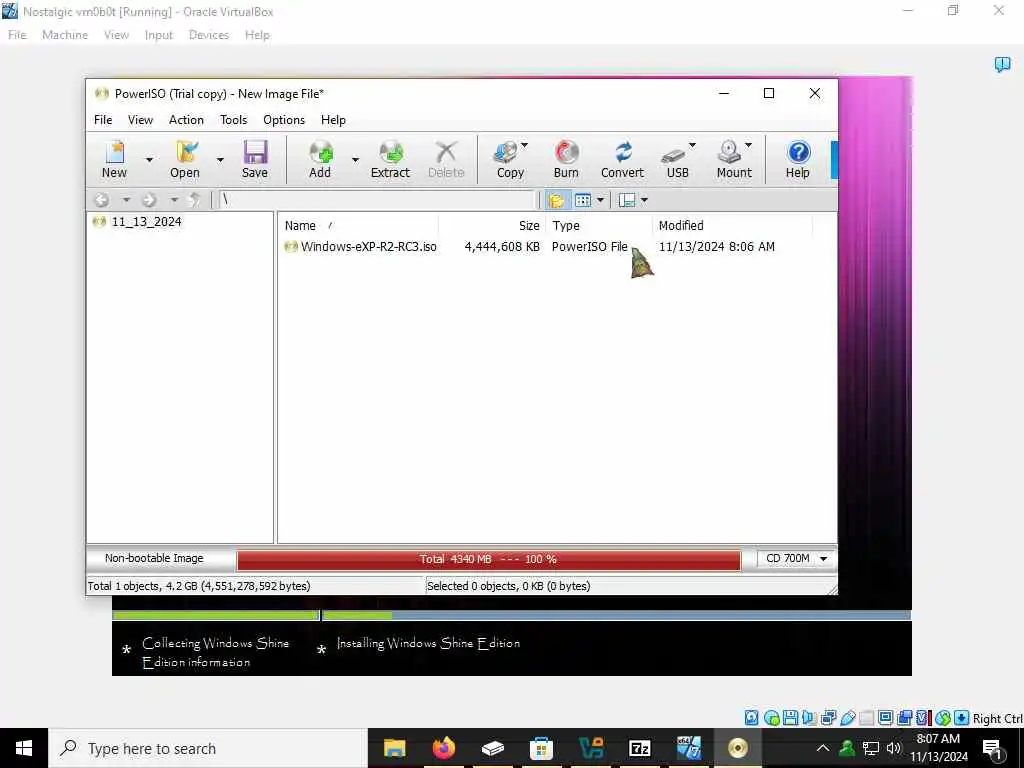Screen dimensions: 1024x768
Task: Open the Copy button dropdown arrow
Action: 524,145
